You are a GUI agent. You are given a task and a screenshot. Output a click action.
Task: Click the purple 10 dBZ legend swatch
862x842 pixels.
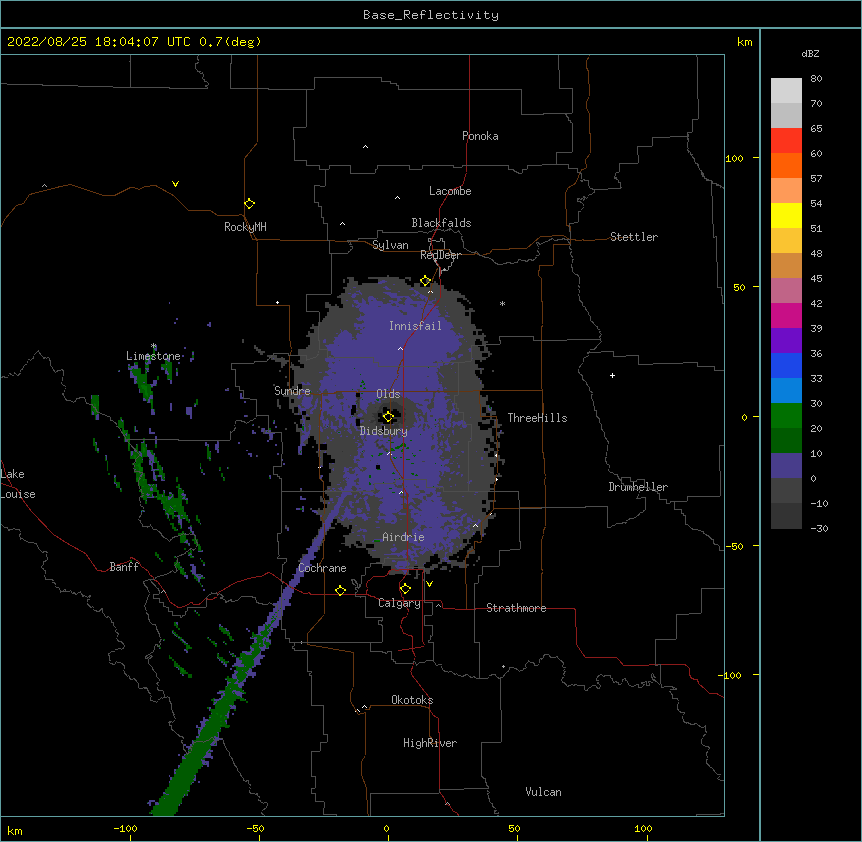tap(786, 466)
